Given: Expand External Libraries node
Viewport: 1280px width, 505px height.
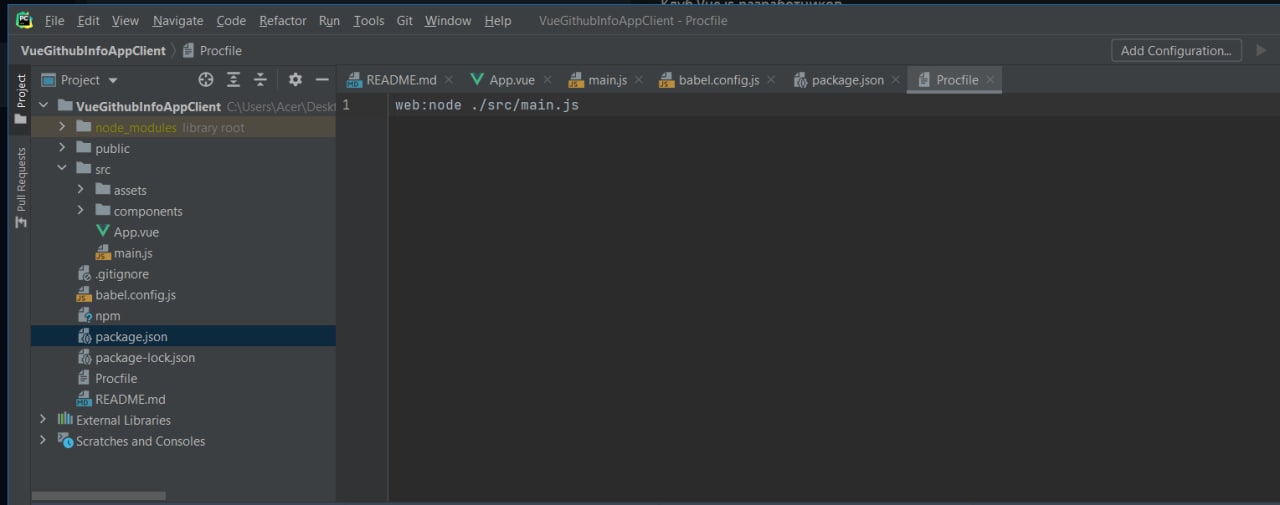Looking at the screenshot, I should 43,420.
